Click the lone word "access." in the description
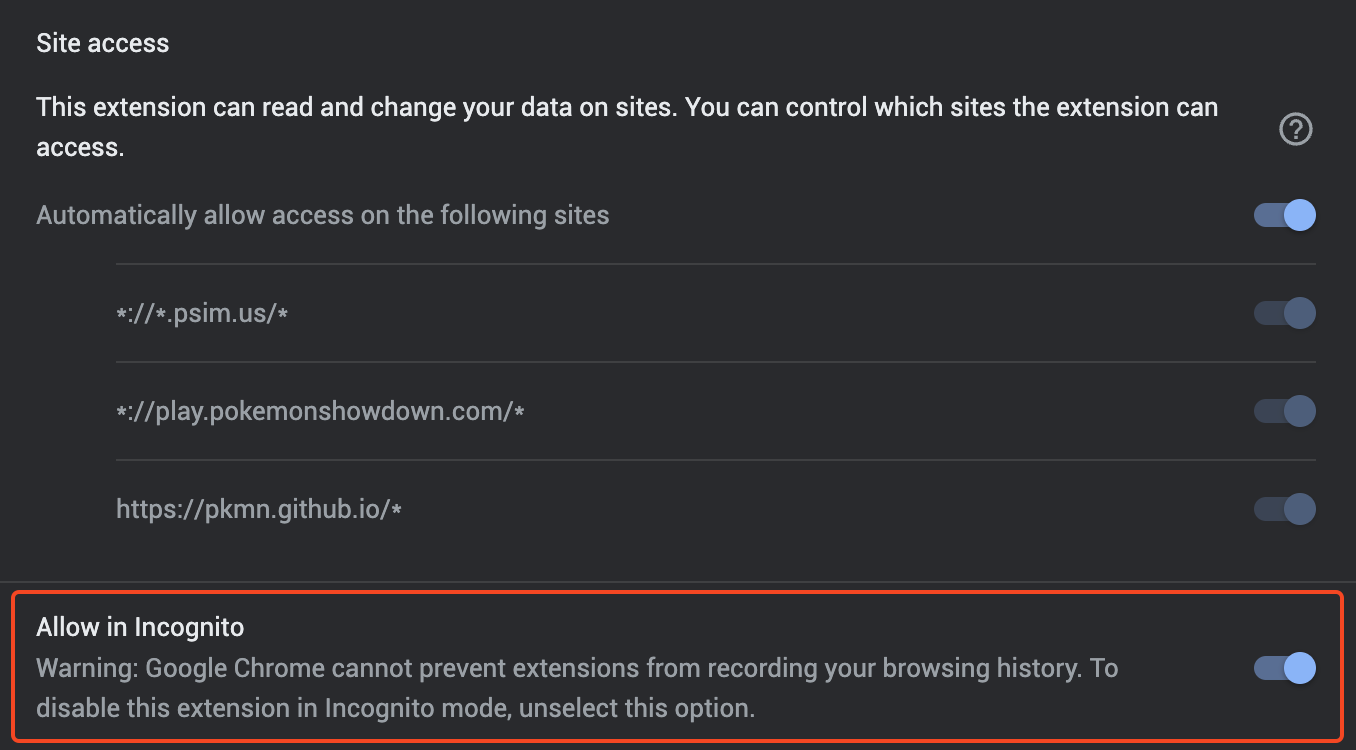Viewport: 1356px width, 750px height. 80,148
